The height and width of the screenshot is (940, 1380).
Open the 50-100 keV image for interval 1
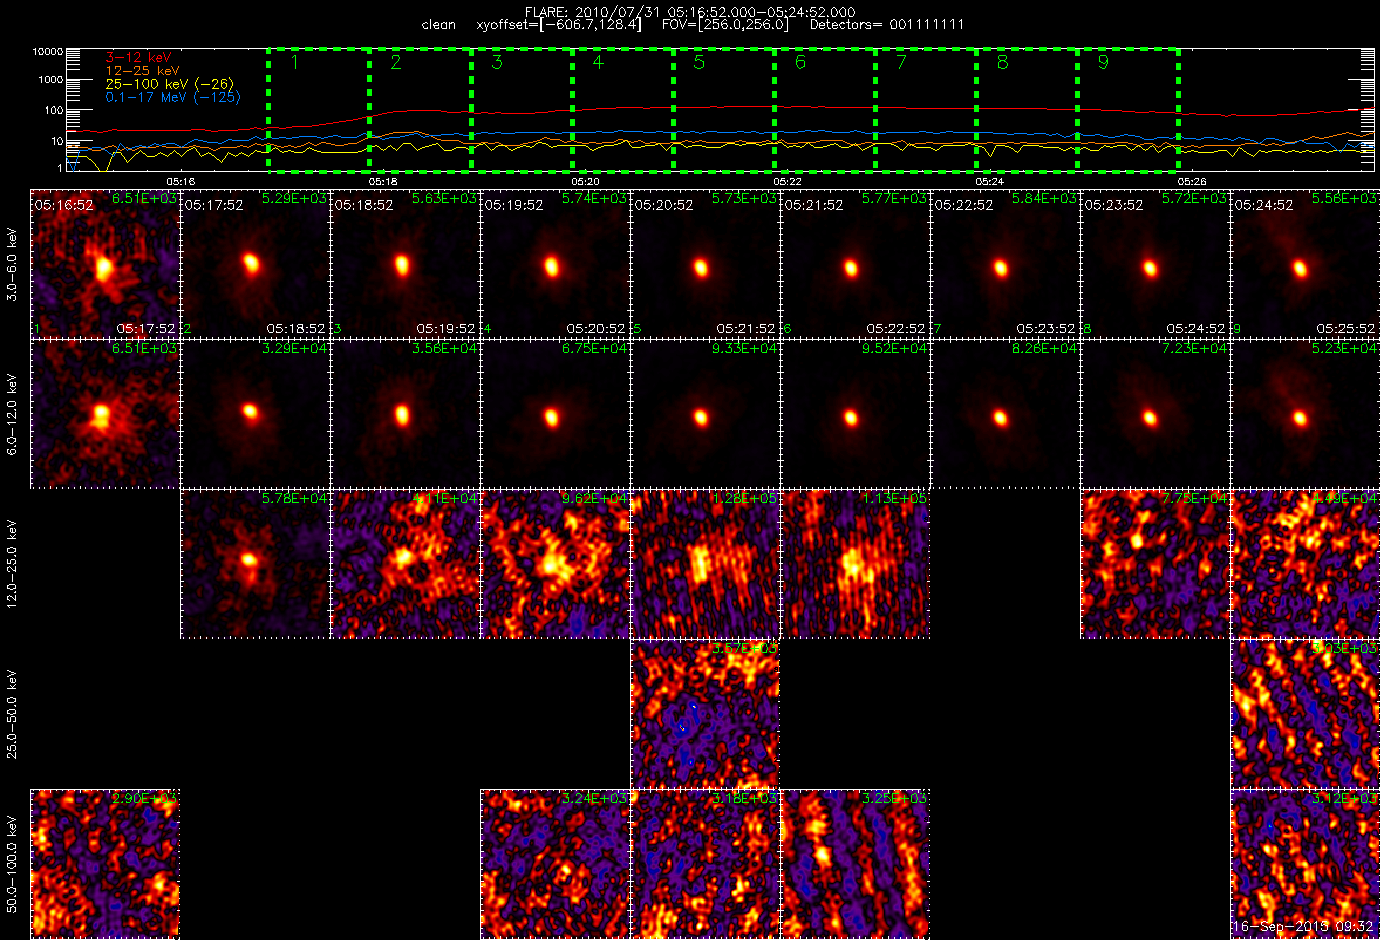coord(105,864)
